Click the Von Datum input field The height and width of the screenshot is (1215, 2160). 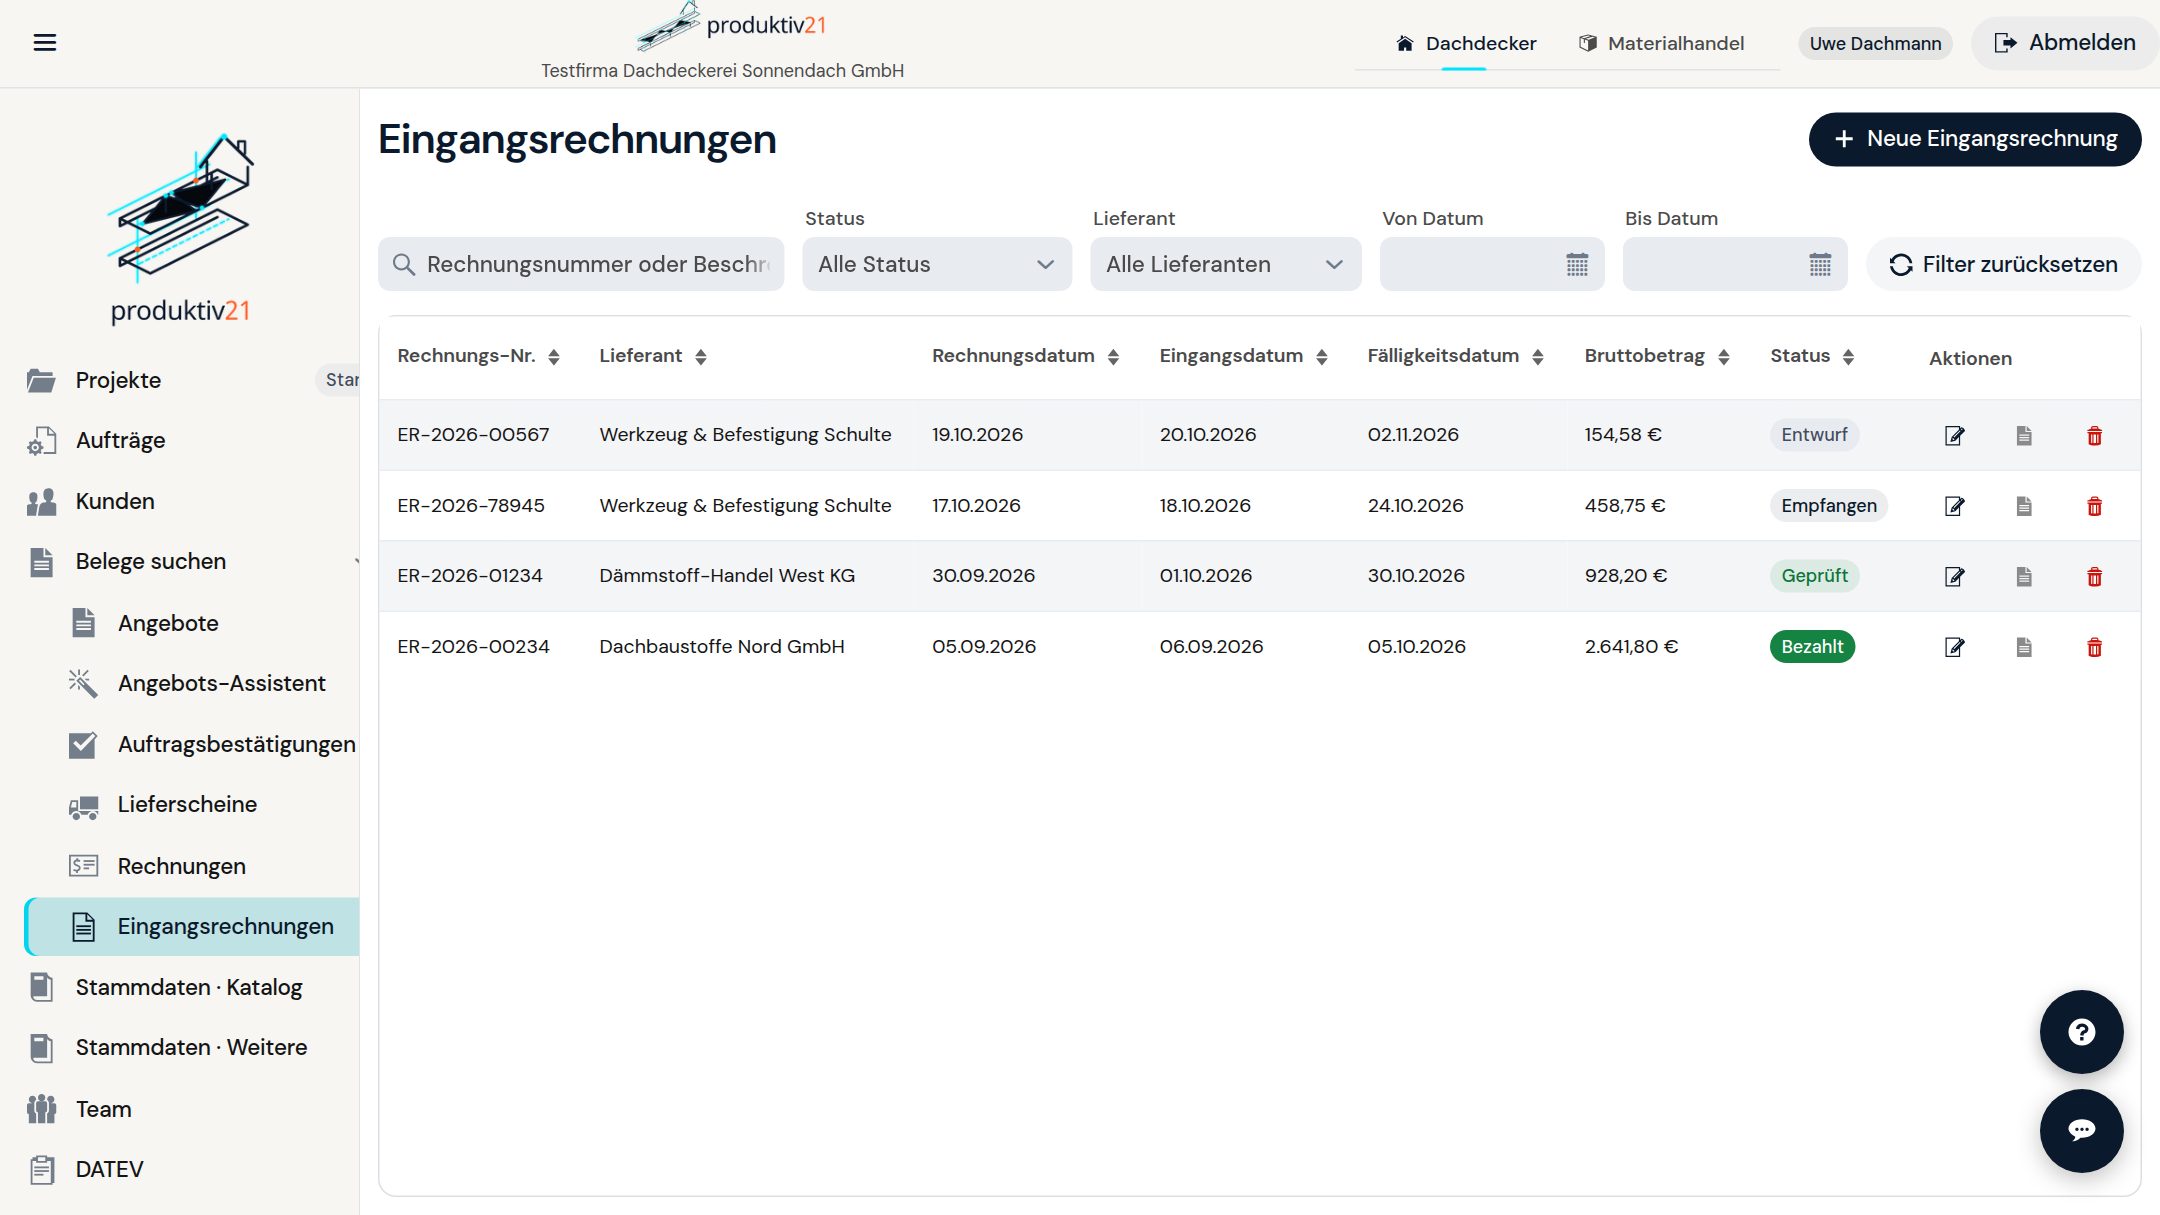pyautogui.click(x=1492, y=264)
